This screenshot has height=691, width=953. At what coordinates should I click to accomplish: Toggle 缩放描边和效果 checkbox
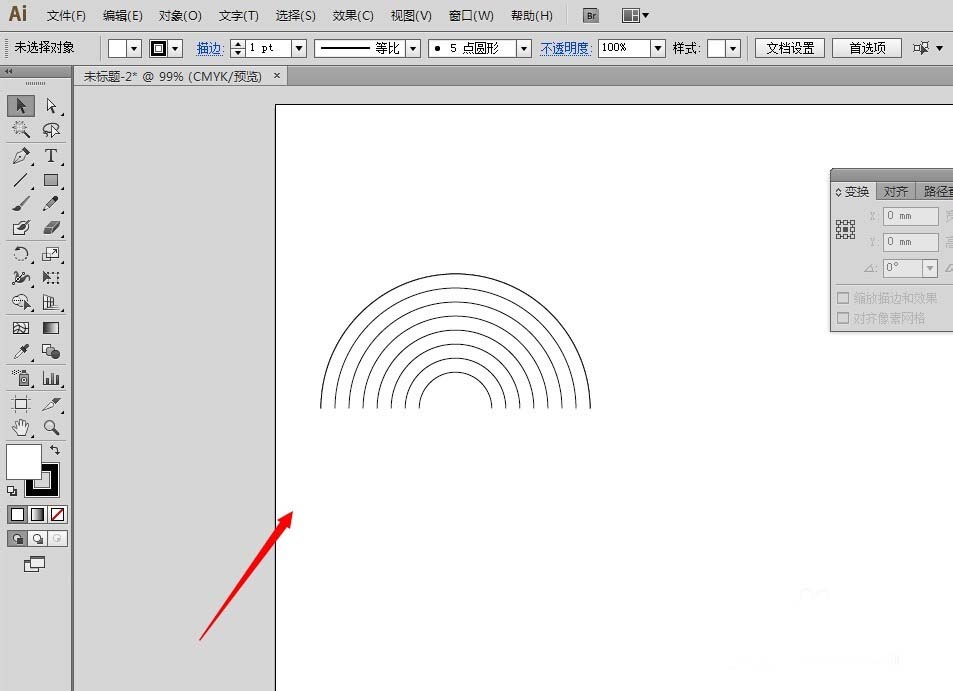click(x=843, y=298)
